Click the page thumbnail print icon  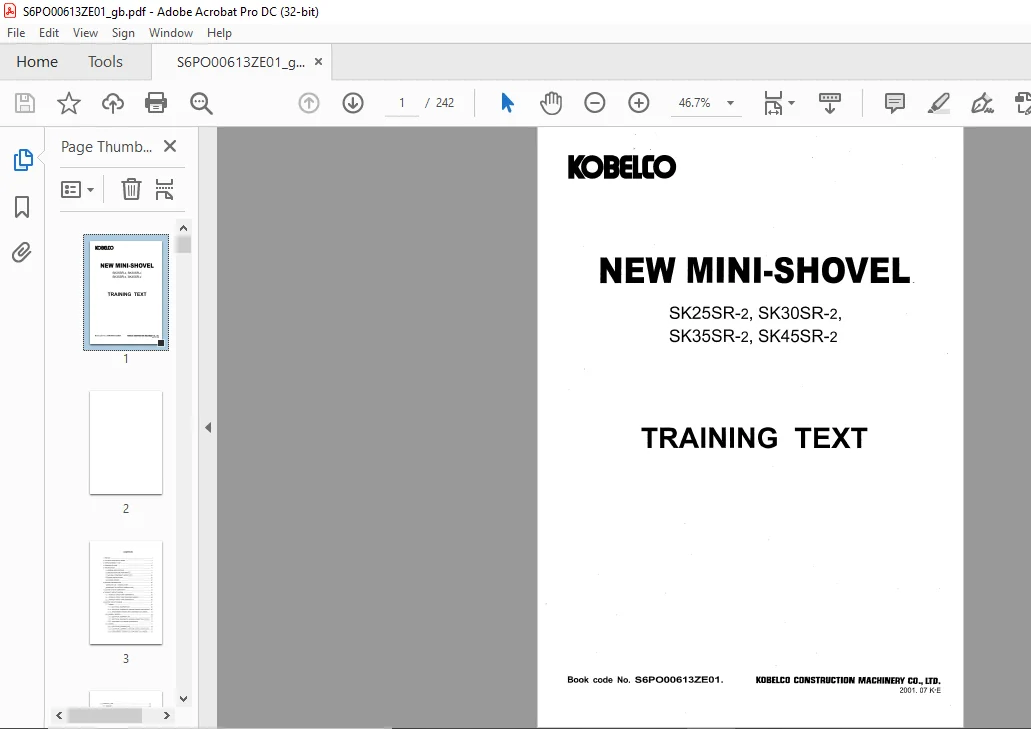[164, 189]
